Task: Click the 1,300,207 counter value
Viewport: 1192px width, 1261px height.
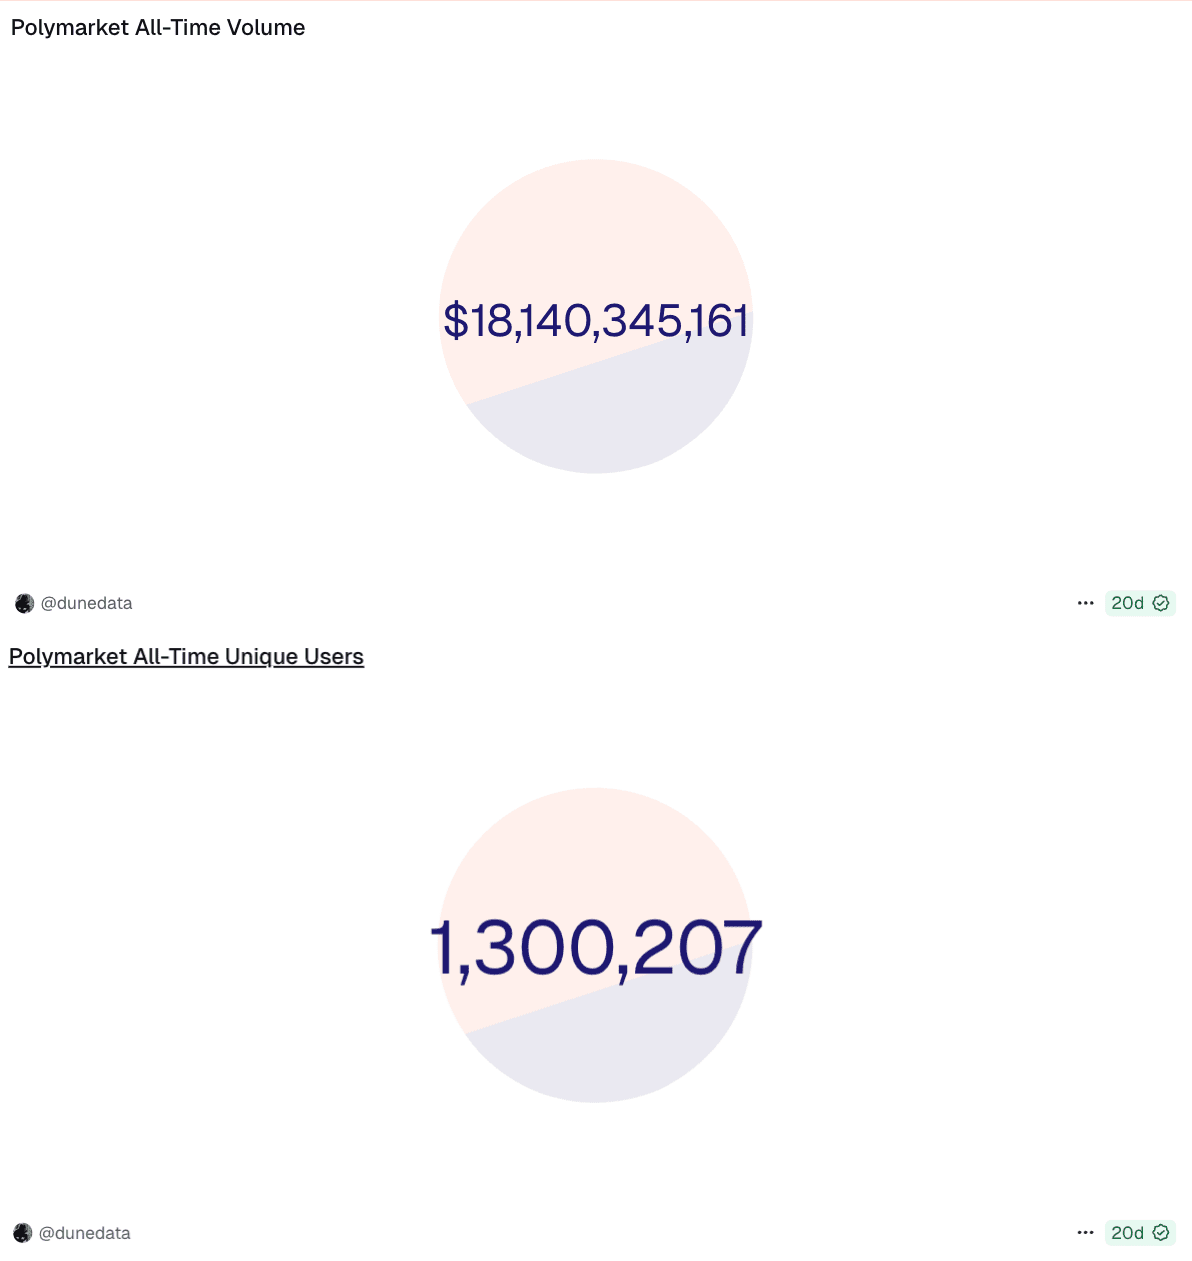Action: point(596,948)
